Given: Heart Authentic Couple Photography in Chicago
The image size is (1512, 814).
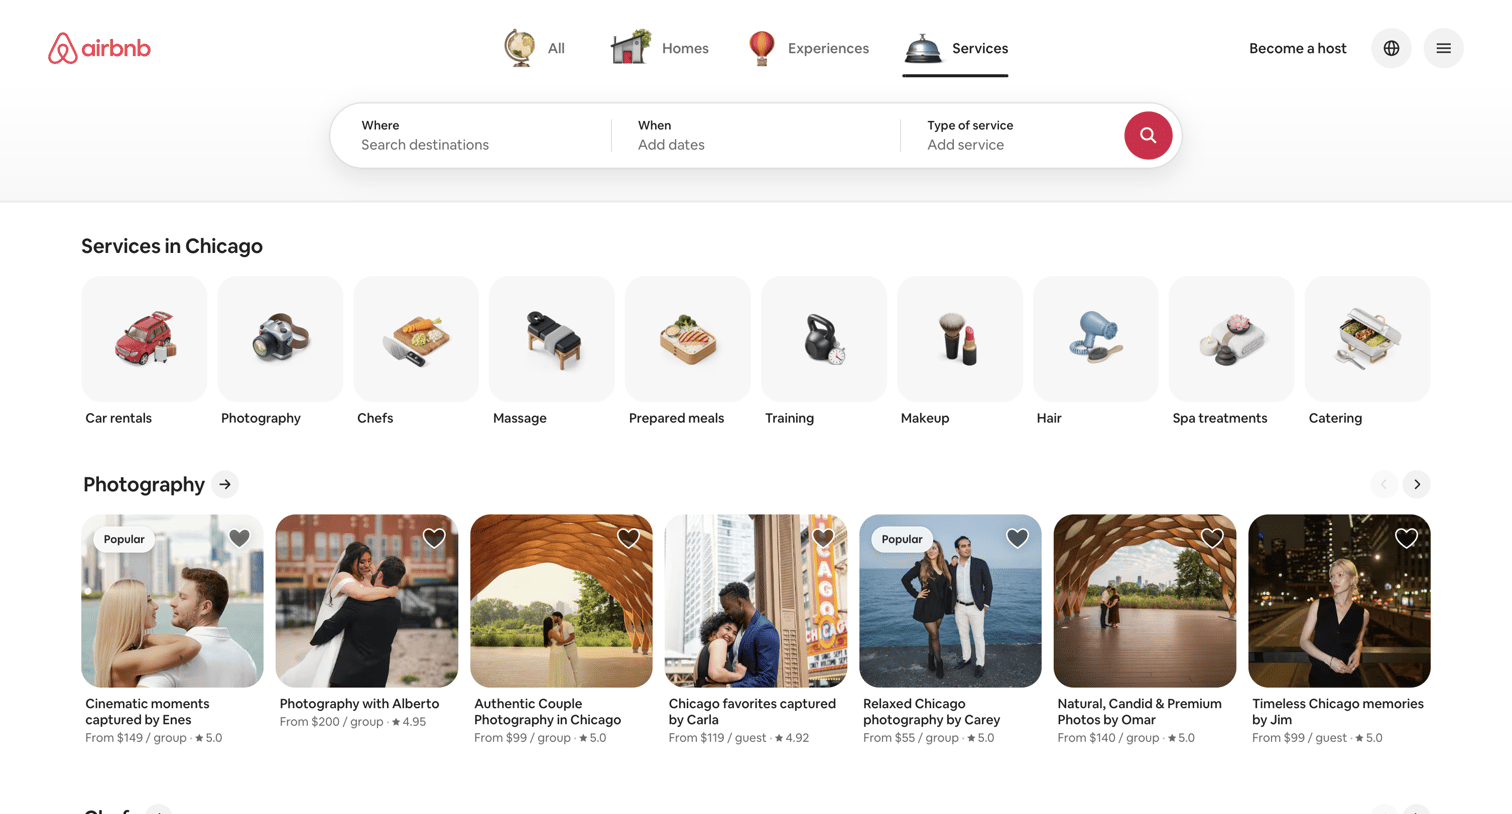Looking at the screenshot, I should pyautogui.click(x=628, y=538).
